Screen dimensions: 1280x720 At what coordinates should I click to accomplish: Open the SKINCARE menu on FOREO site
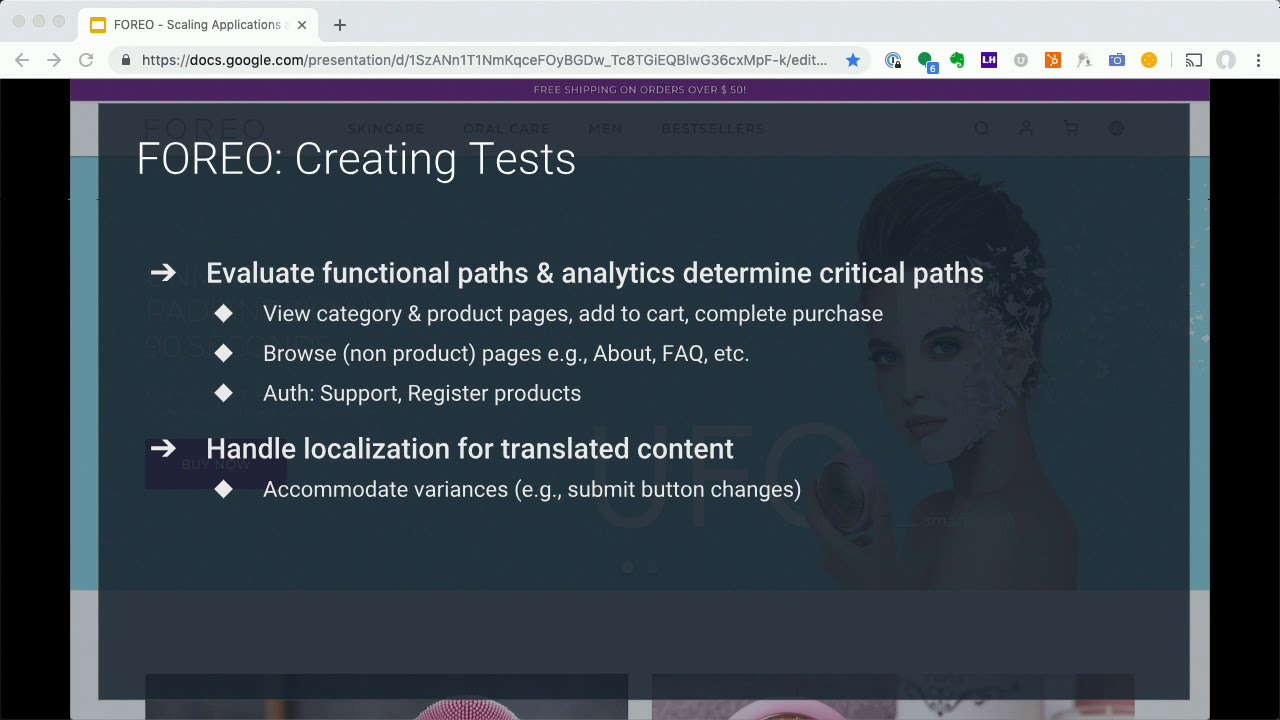tap(386, 128)
